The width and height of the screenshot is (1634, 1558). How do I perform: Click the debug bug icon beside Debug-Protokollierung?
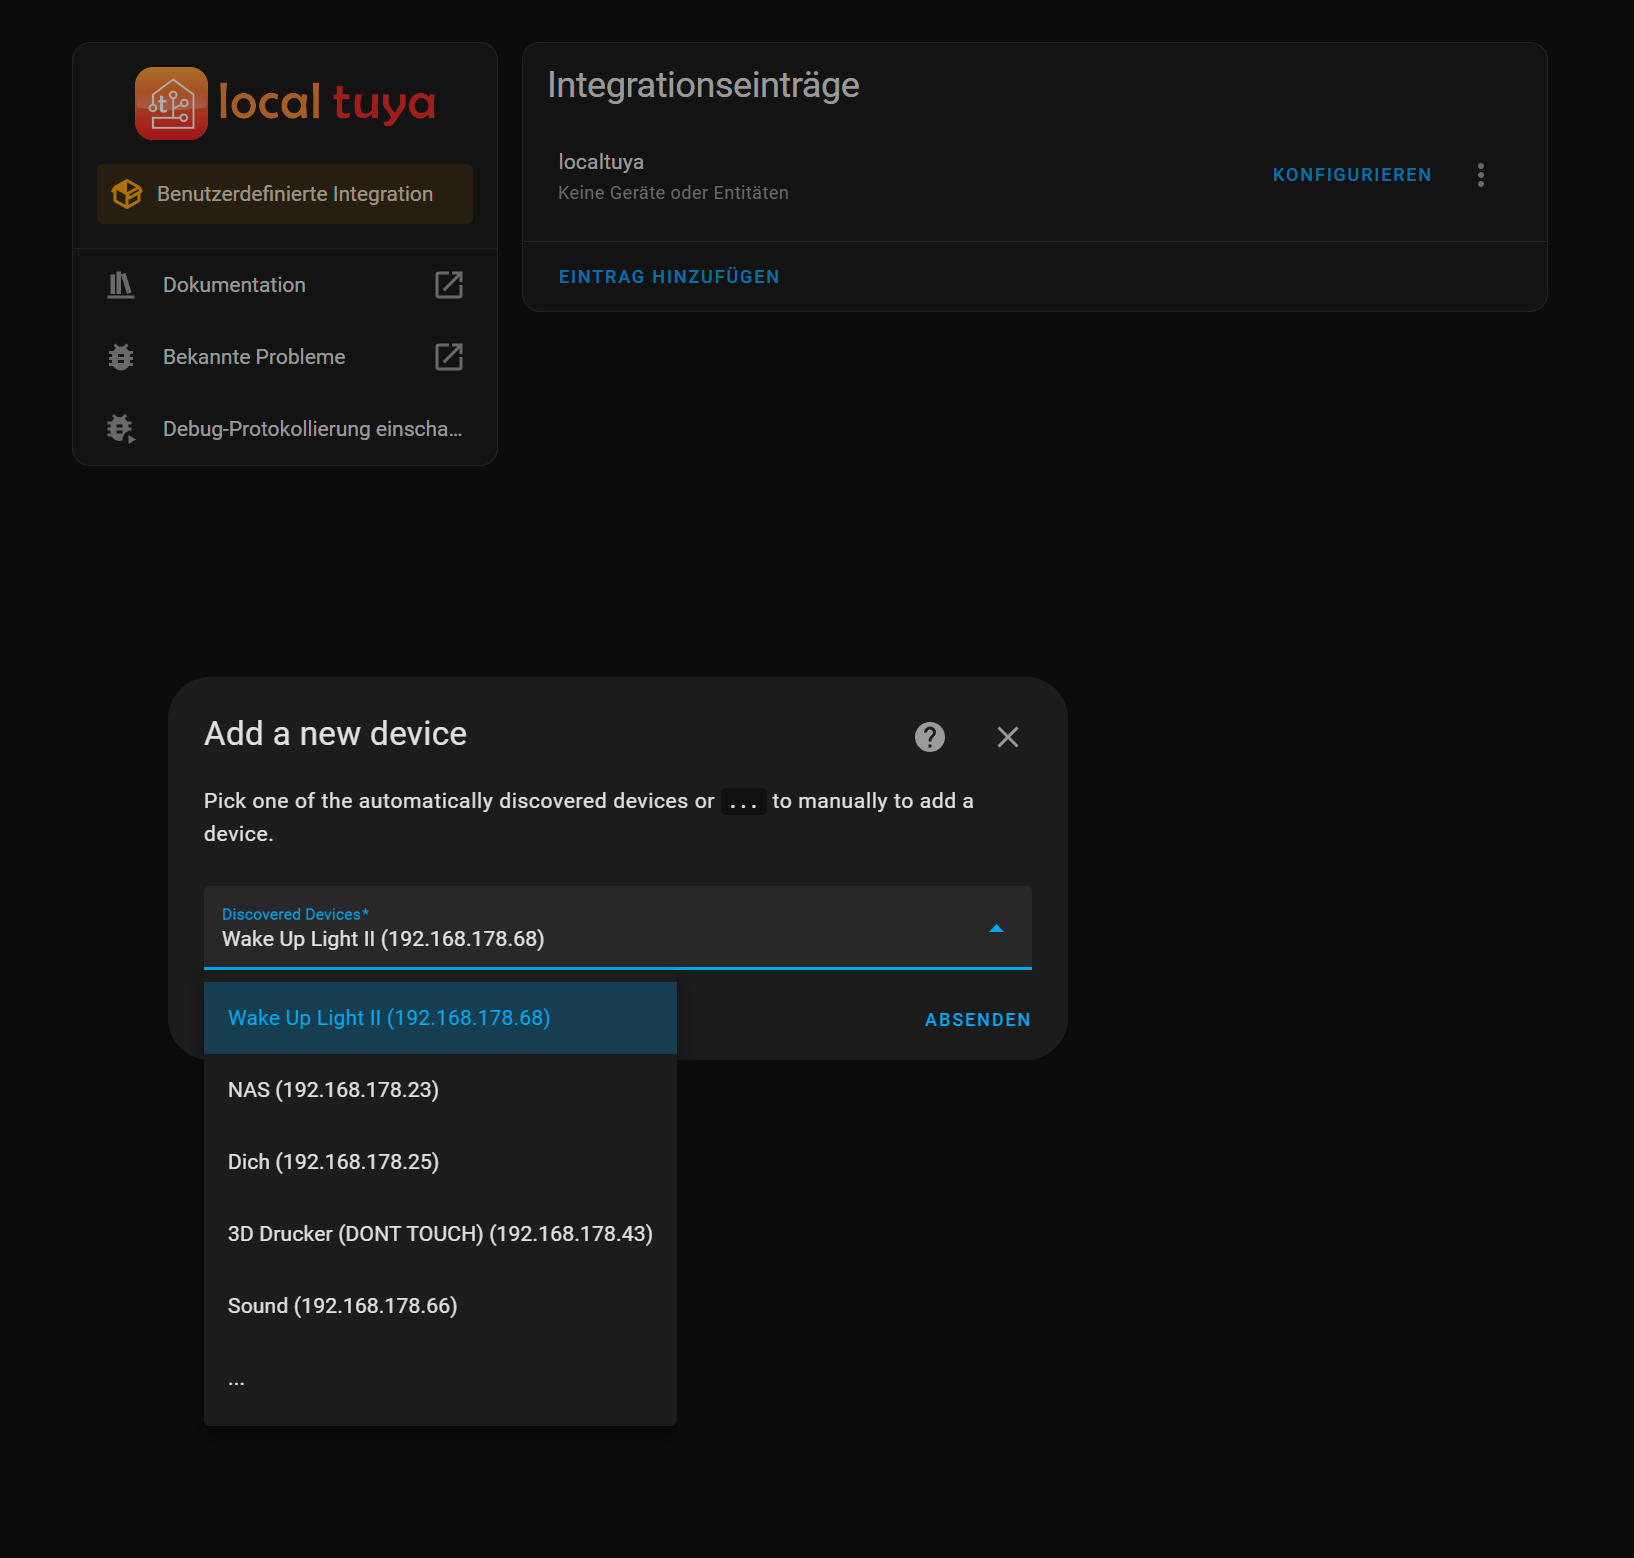(120, 429)
